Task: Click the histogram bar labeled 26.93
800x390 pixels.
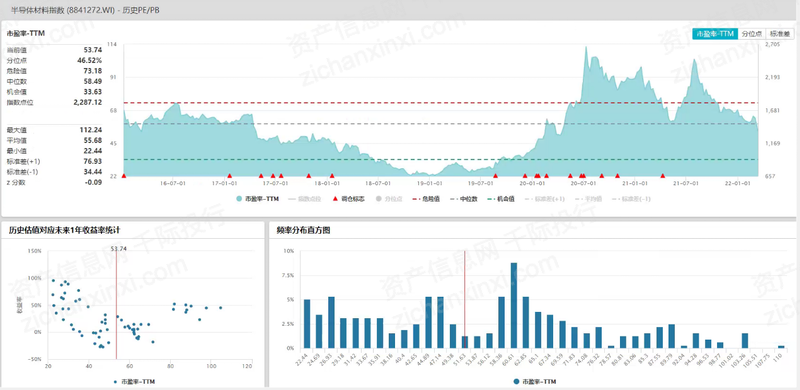Action: [331, 322]
